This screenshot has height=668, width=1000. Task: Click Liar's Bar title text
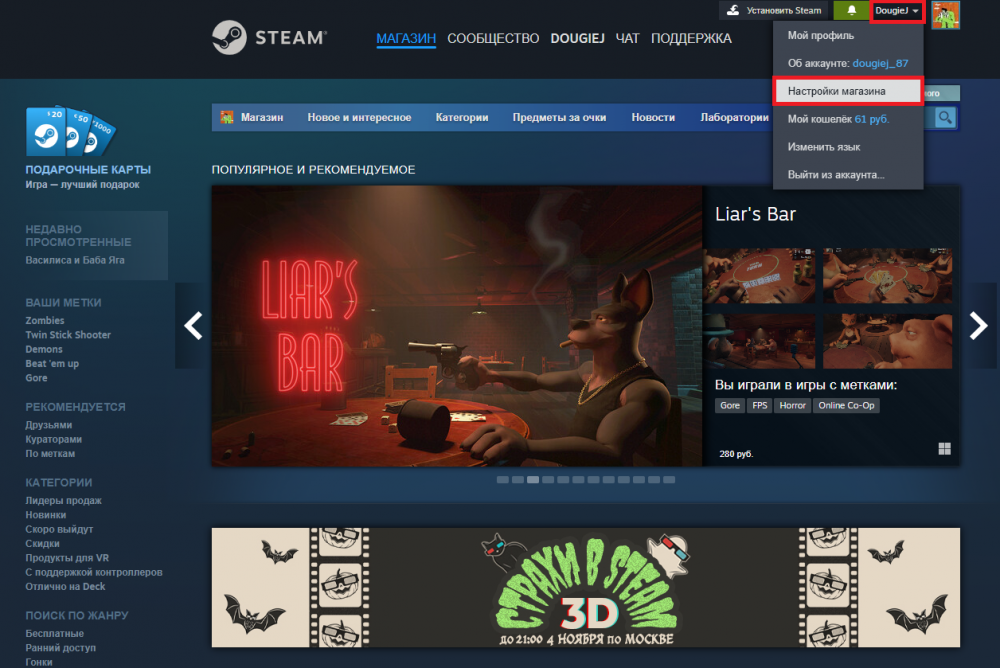[x=755, y=214]
